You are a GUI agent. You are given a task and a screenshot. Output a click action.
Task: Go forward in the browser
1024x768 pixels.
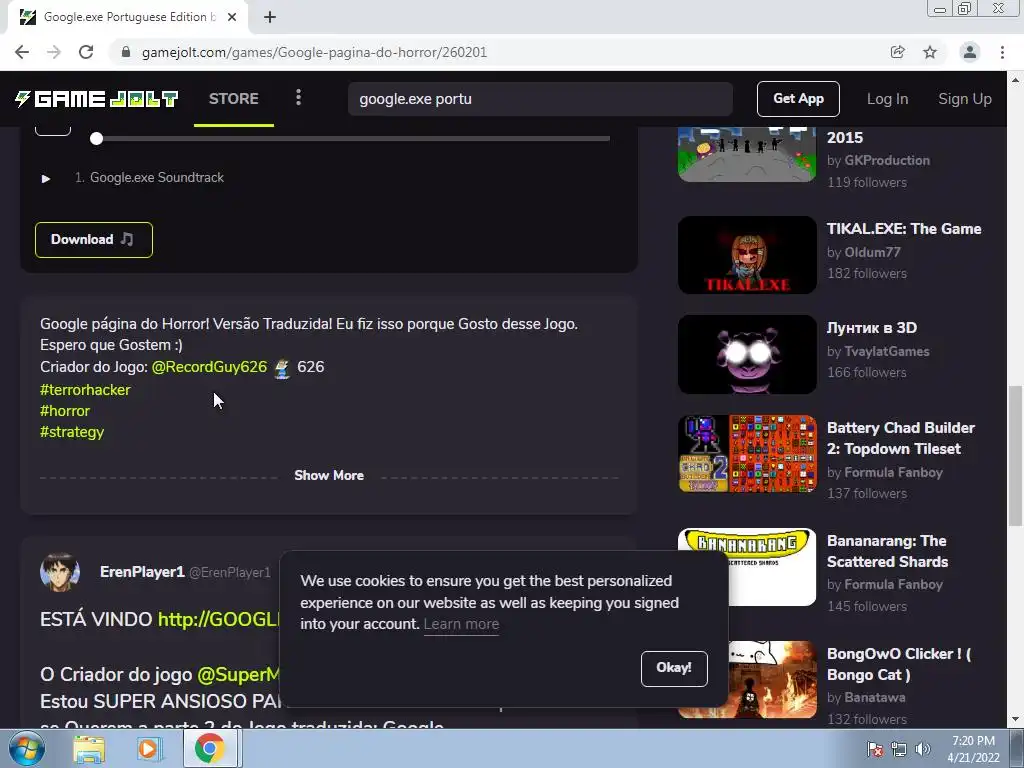coord(54,52)
